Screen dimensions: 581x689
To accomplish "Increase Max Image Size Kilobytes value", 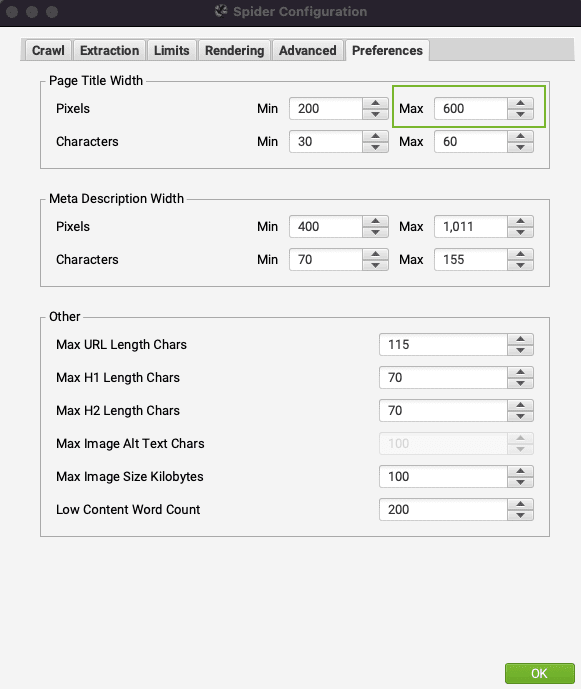I will click(520, 471).
